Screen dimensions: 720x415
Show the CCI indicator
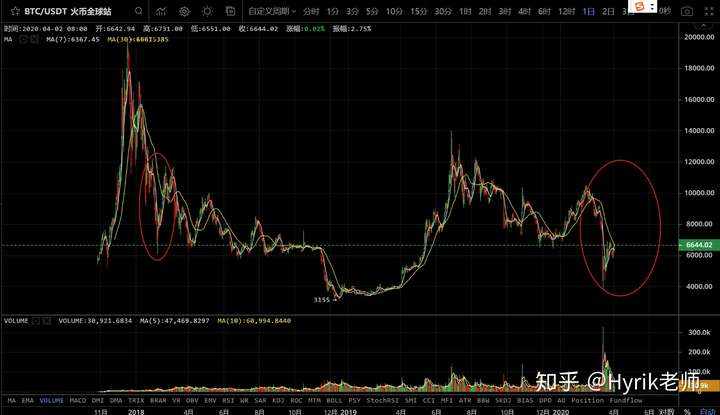(x=428, y=400)
